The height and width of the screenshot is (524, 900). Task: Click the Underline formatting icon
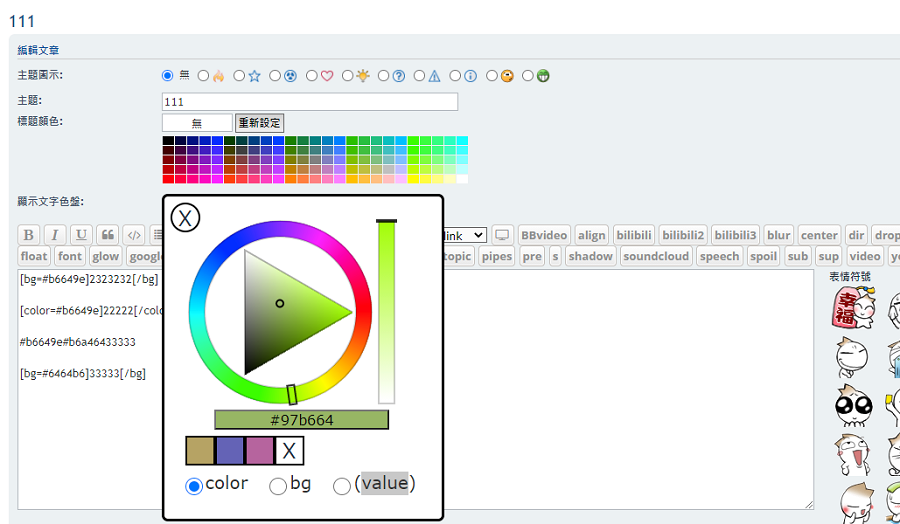(x=81, y=235)
